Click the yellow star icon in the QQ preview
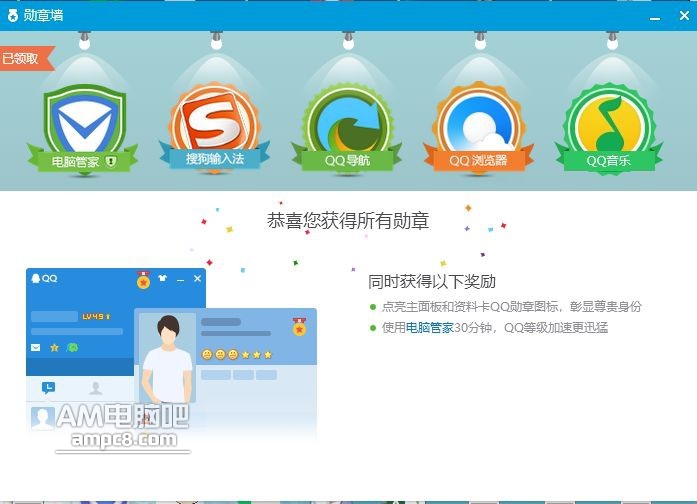The width and height of the screenshot is (697, 504). [x=54, y=348]
